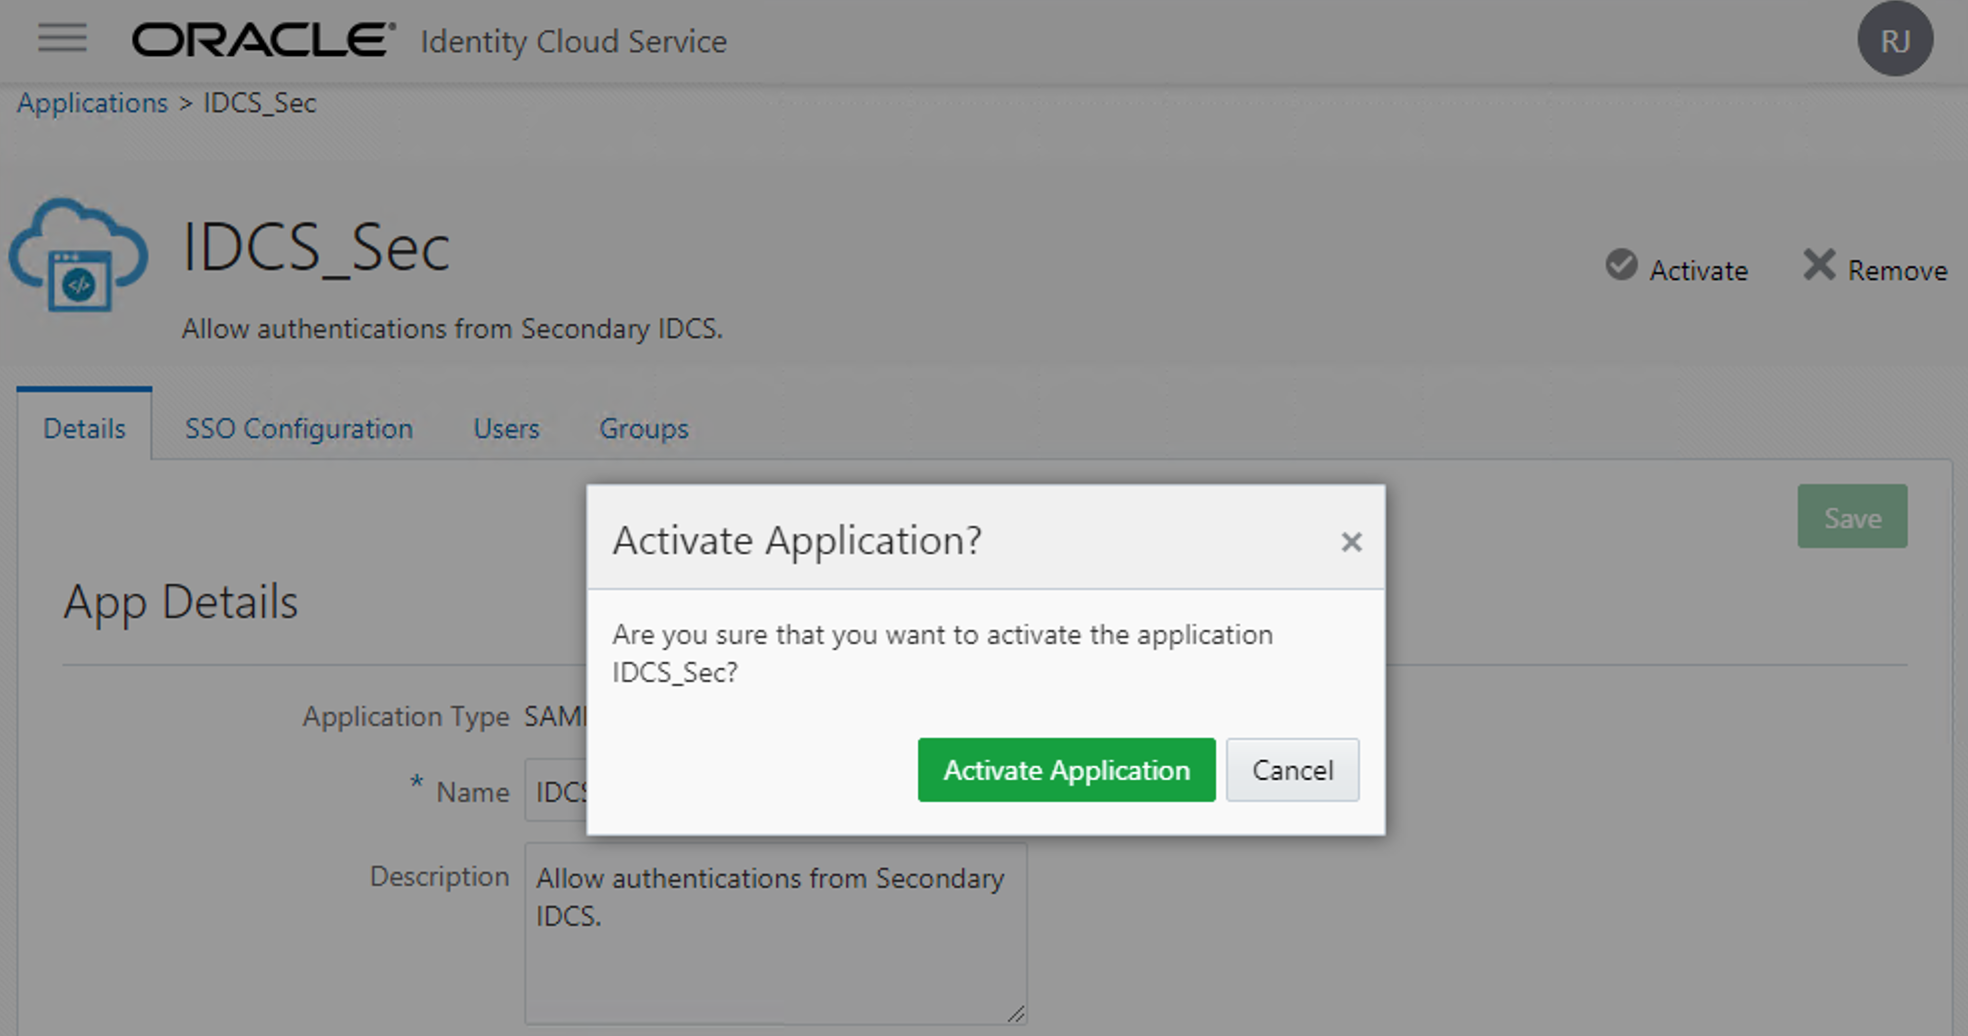The height and width of the screenshot is (1036, 1968).
Task: Click the Description text area
Action: pyautogui.click(x=776, y=933)
